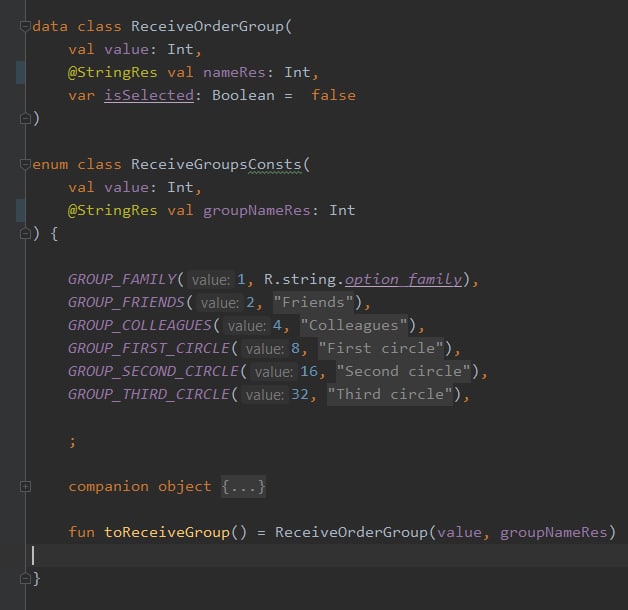Image resolution: width=628 pixels, height=610 pixels.
Task: Click the false default value
Action: click(x=333, y=95)
